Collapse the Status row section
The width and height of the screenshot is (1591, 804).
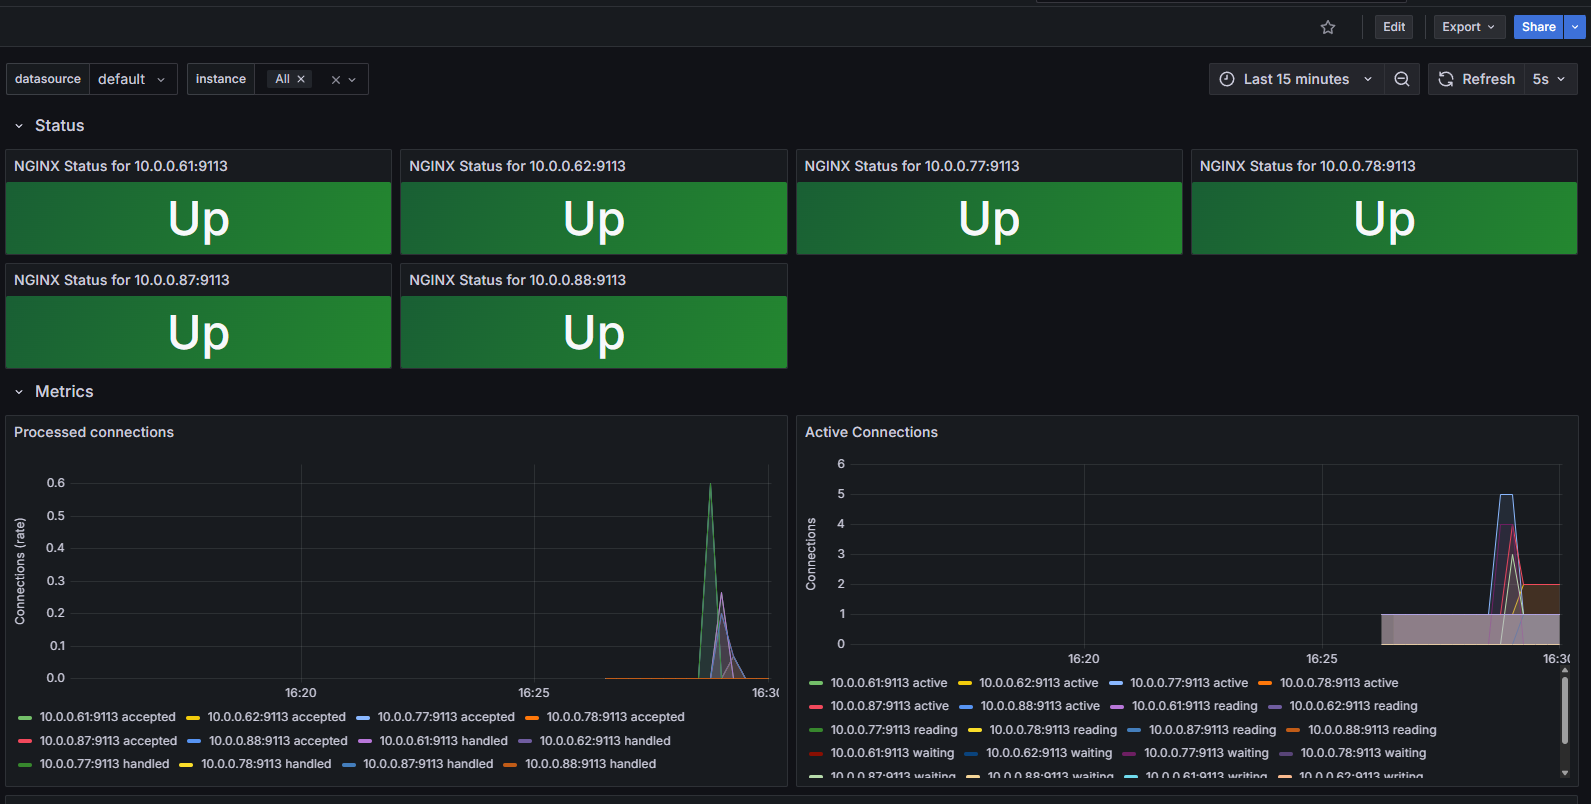coord(19,126)
